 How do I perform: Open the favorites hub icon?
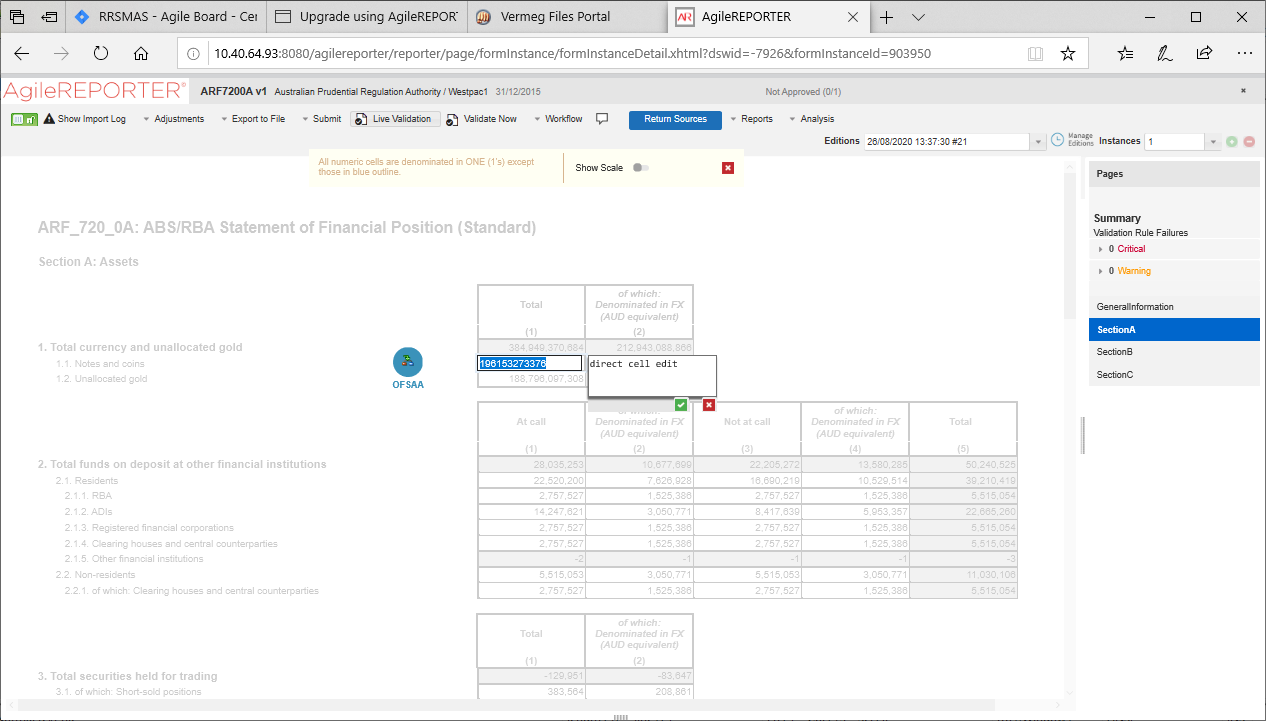(1126, 54)
